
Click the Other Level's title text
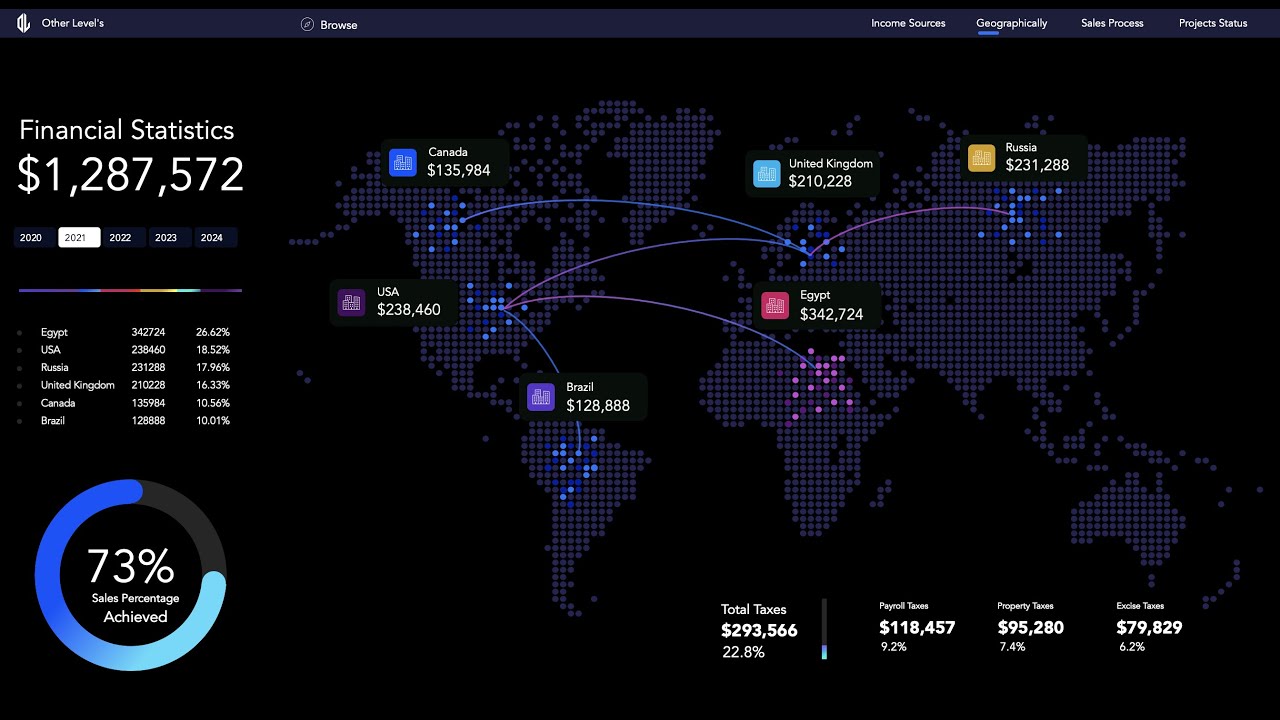(73, 23)
